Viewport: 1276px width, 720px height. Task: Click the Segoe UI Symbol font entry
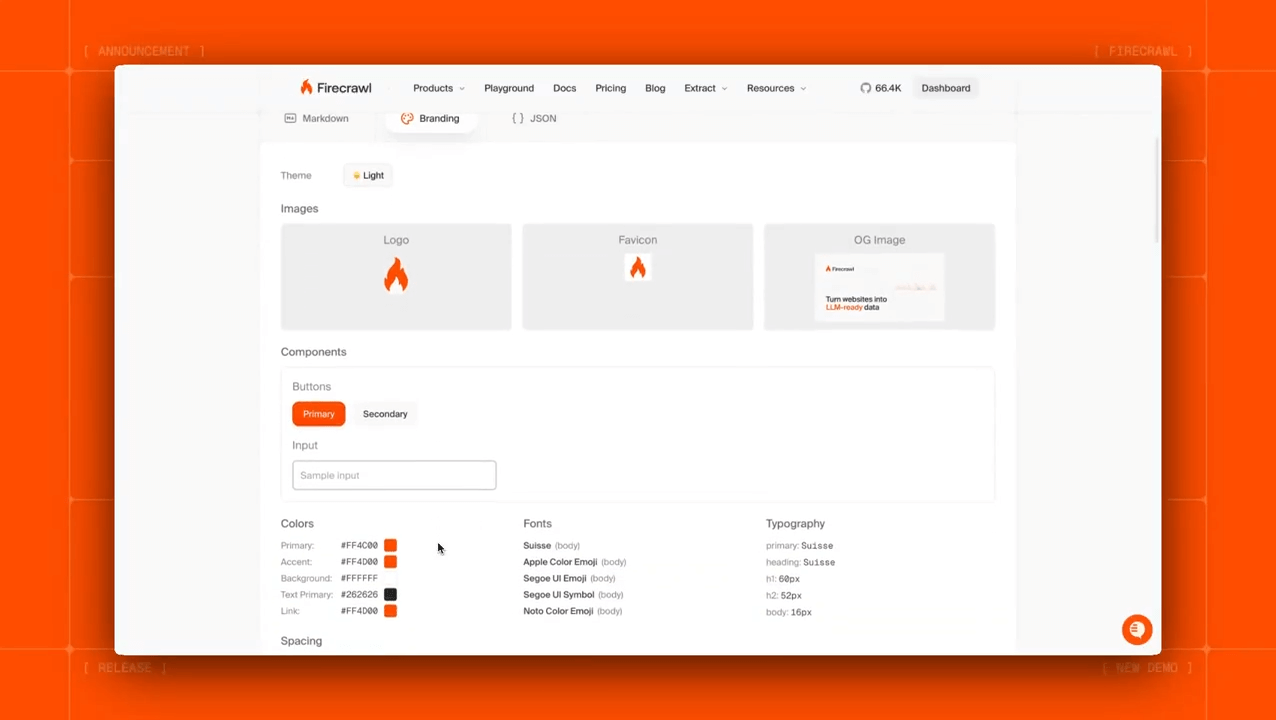573,595
